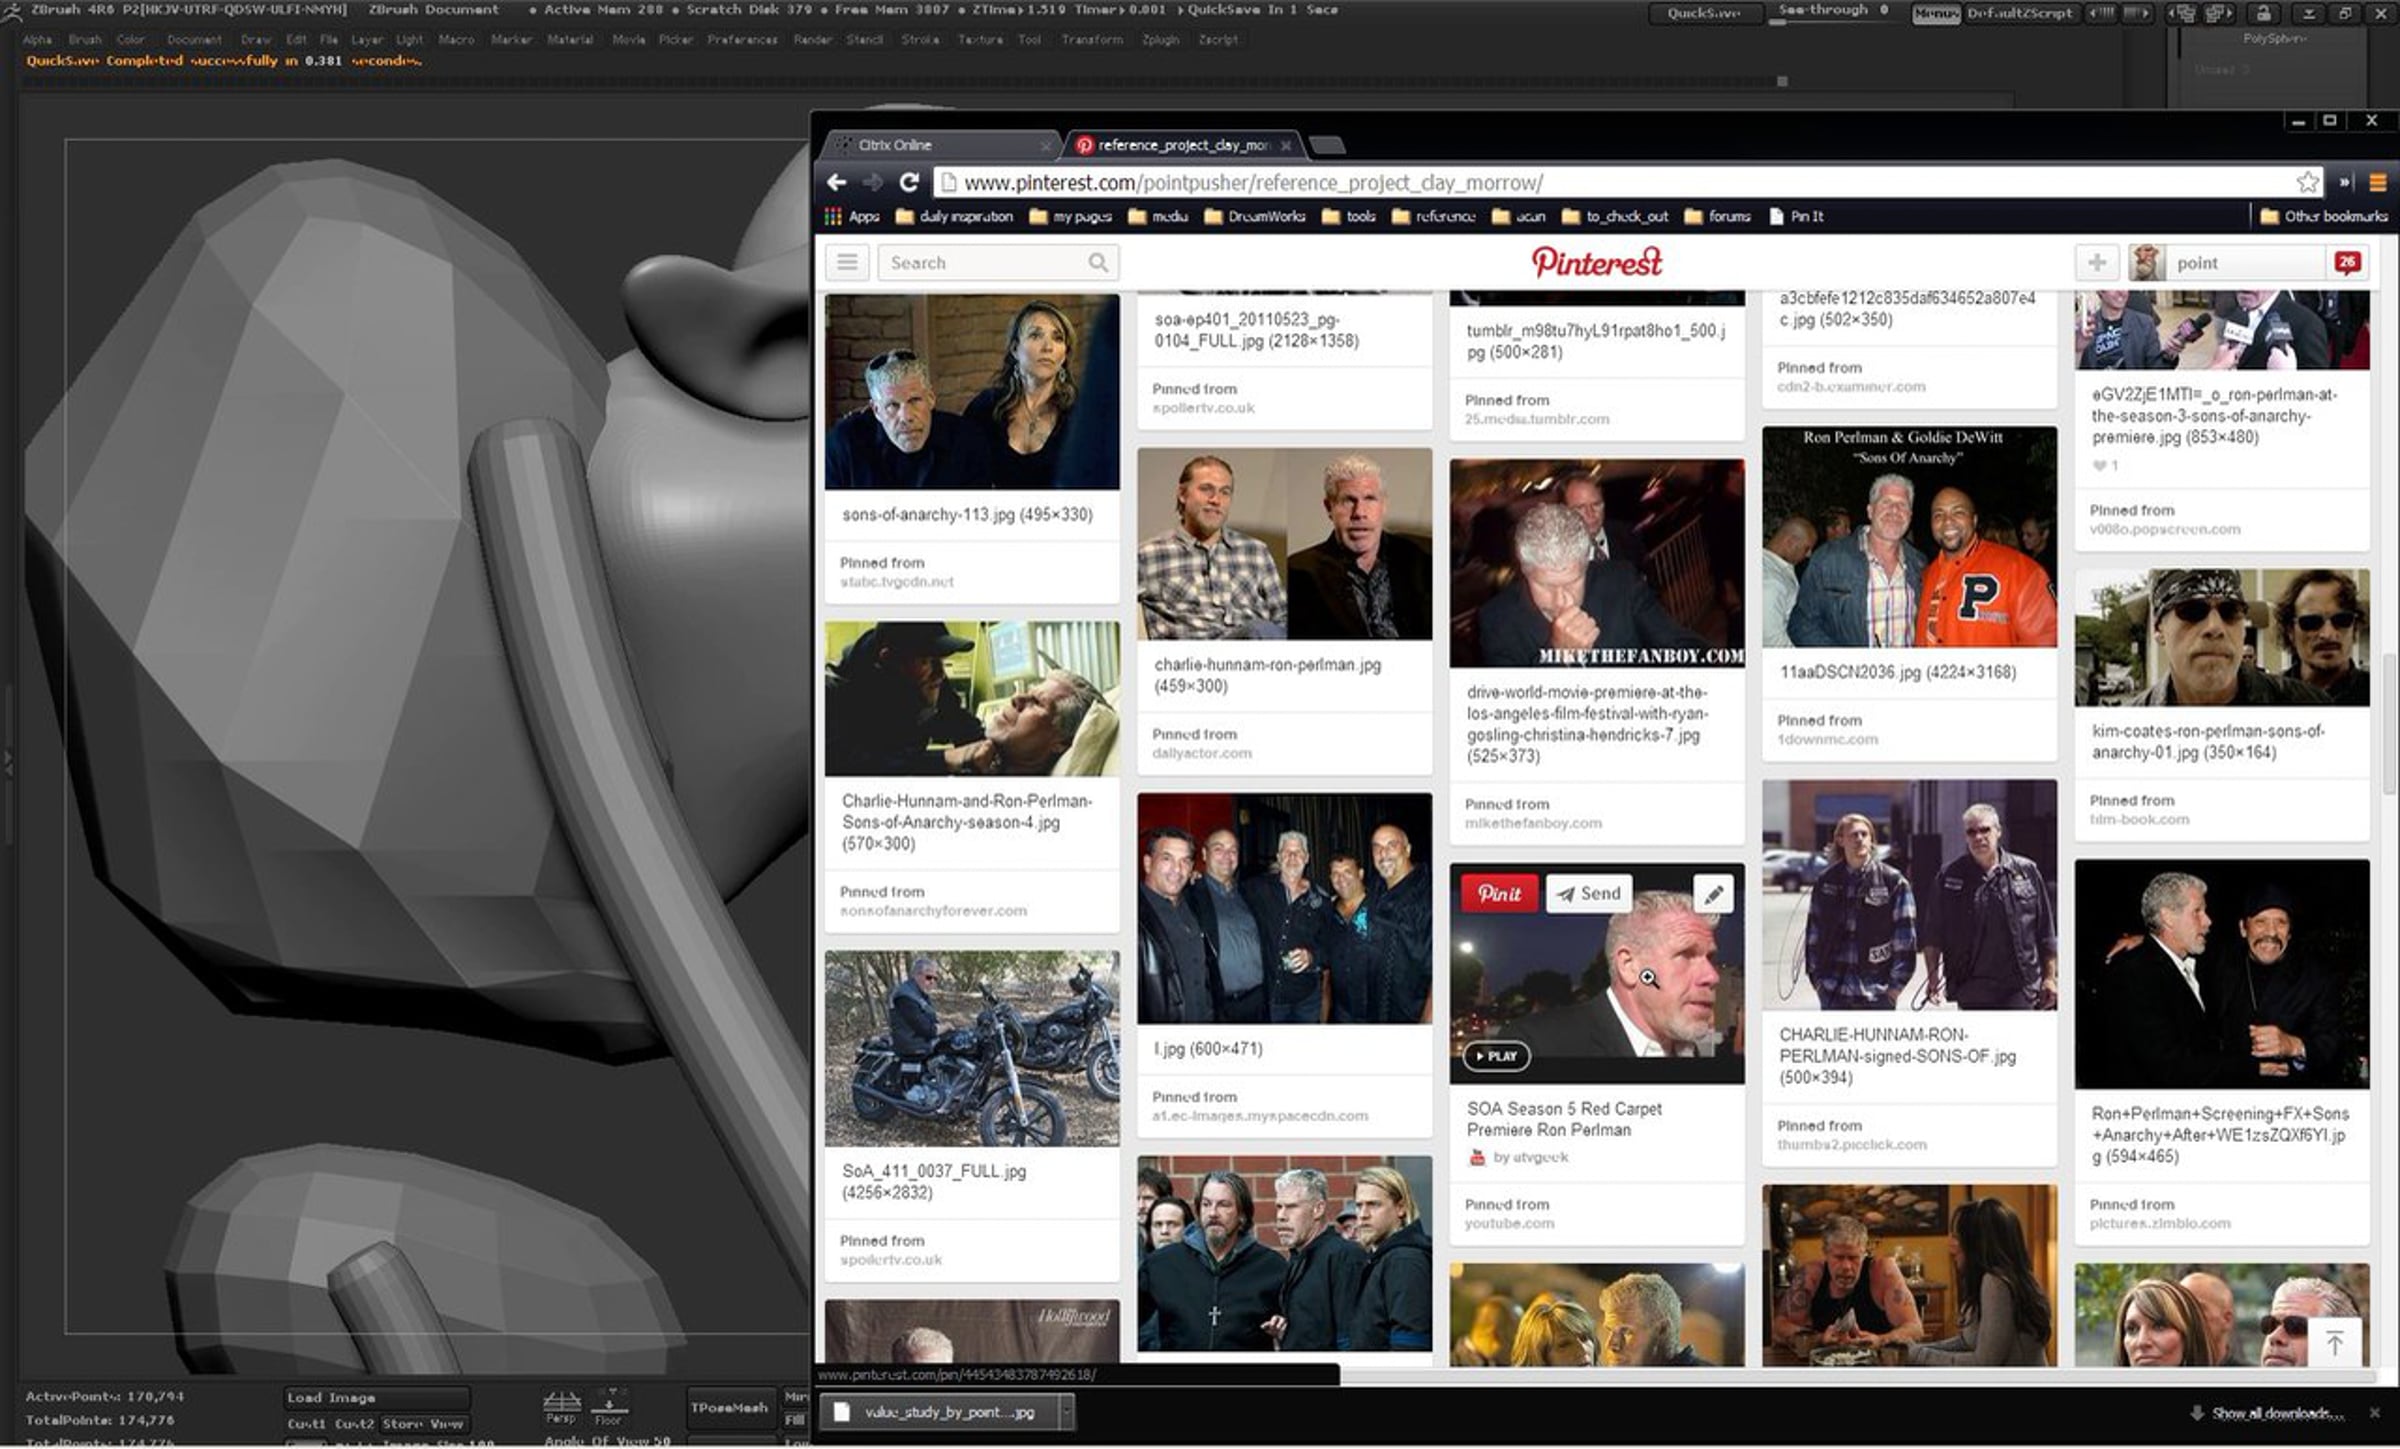Open the Chrome hamburger menu
The height and width of the screenshot is (1449, 2400).
click(2378, 182)
